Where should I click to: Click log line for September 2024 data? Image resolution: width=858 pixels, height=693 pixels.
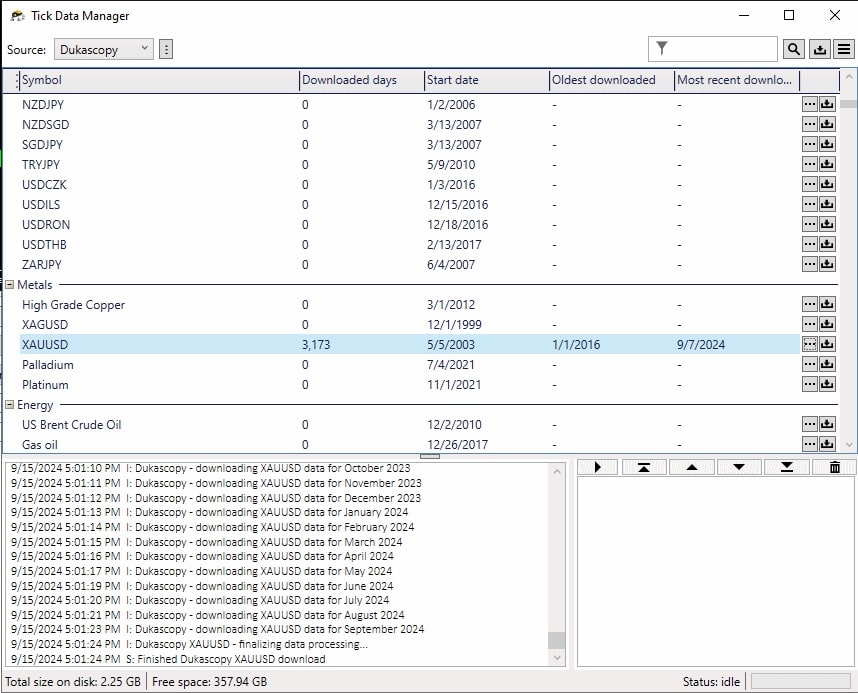[x=217, y=630]
